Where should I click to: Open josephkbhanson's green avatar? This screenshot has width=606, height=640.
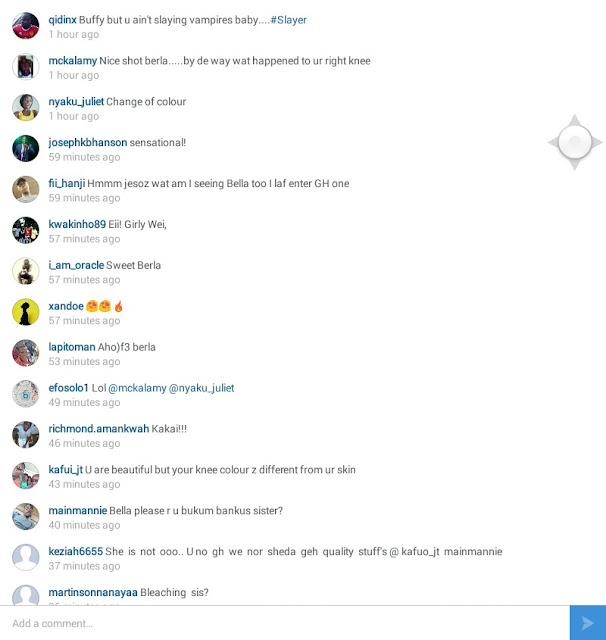tap(26, 148)
